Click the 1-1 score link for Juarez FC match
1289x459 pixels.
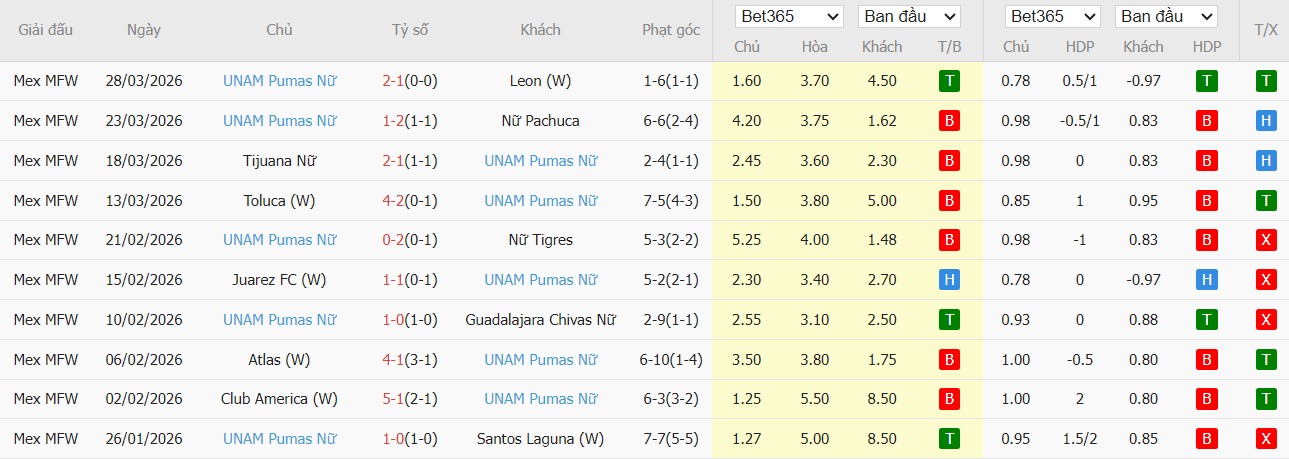tap(393, 280)
